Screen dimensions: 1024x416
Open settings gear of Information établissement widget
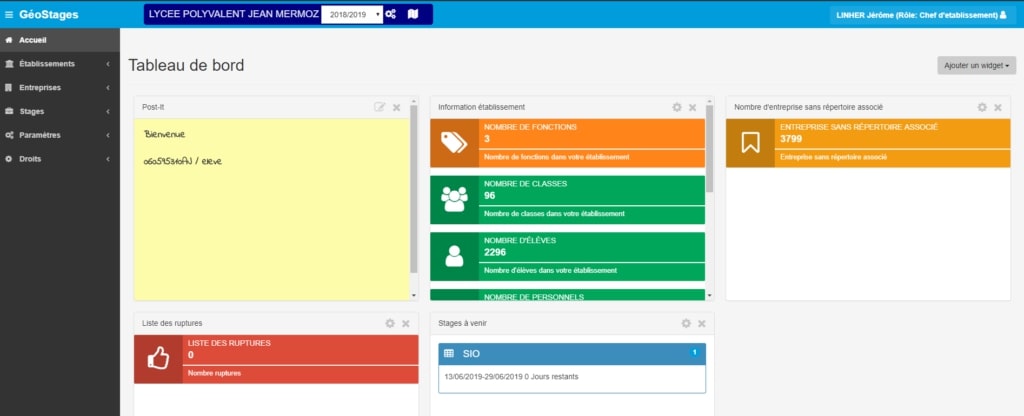click(x=677, y=107)
